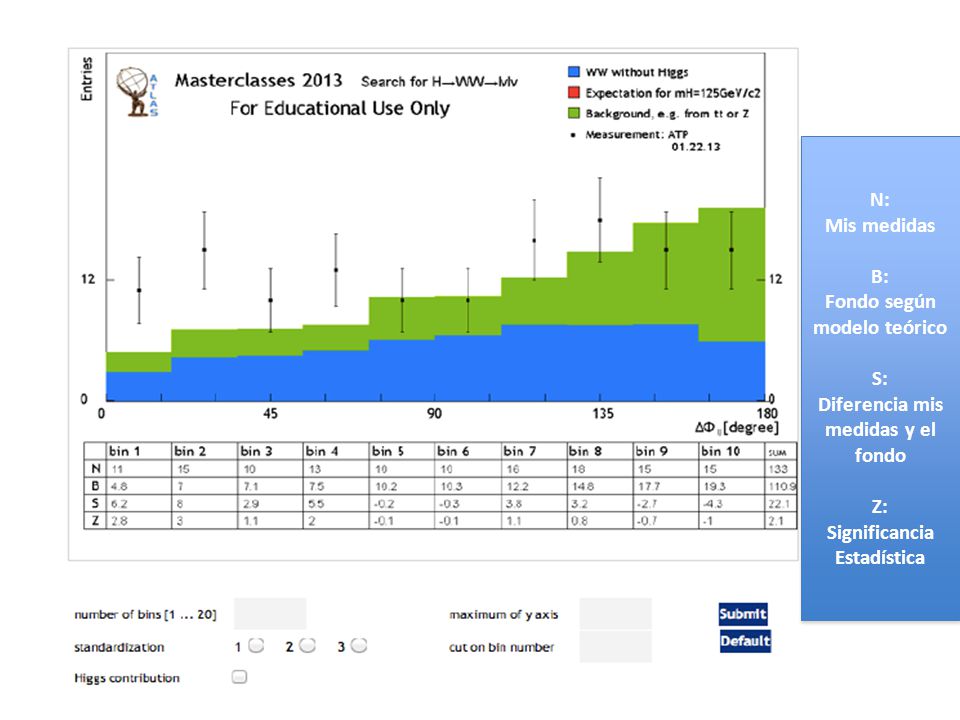The height and width of the screenshot is (720, 960).
Task: Click the 'Search for H→WW→lvlv' subtitle
Action: (x=440, y=81)
